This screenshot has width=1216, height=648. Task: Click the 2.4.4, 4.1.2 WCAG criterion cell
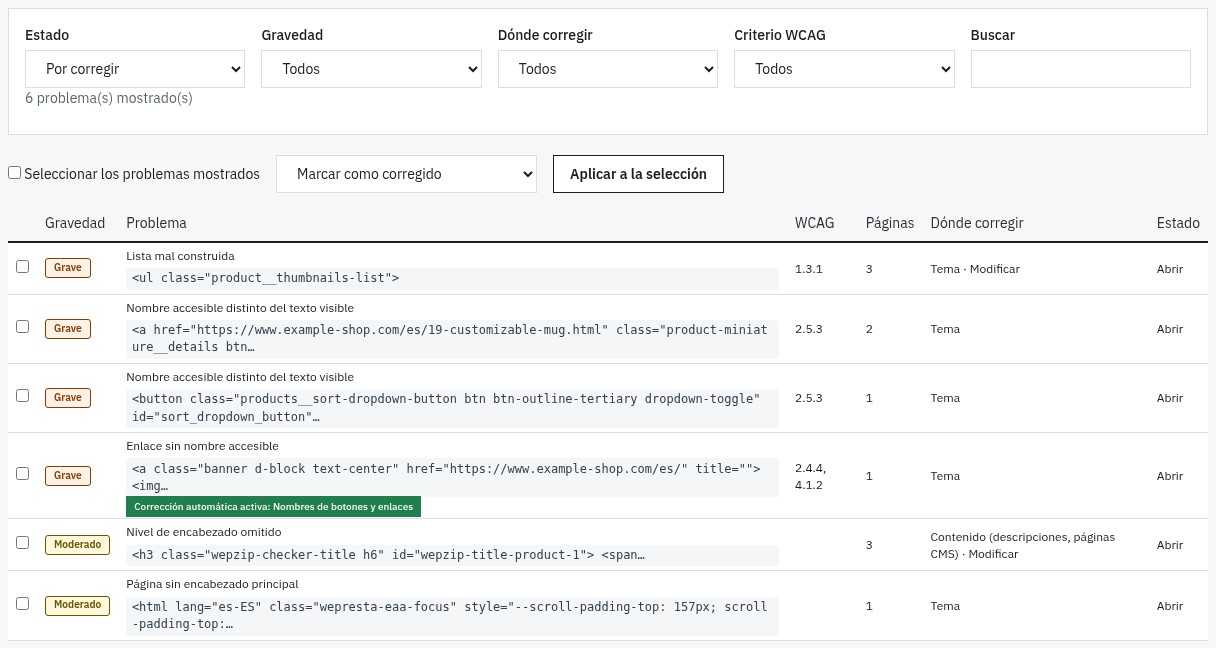pos(811,476)
